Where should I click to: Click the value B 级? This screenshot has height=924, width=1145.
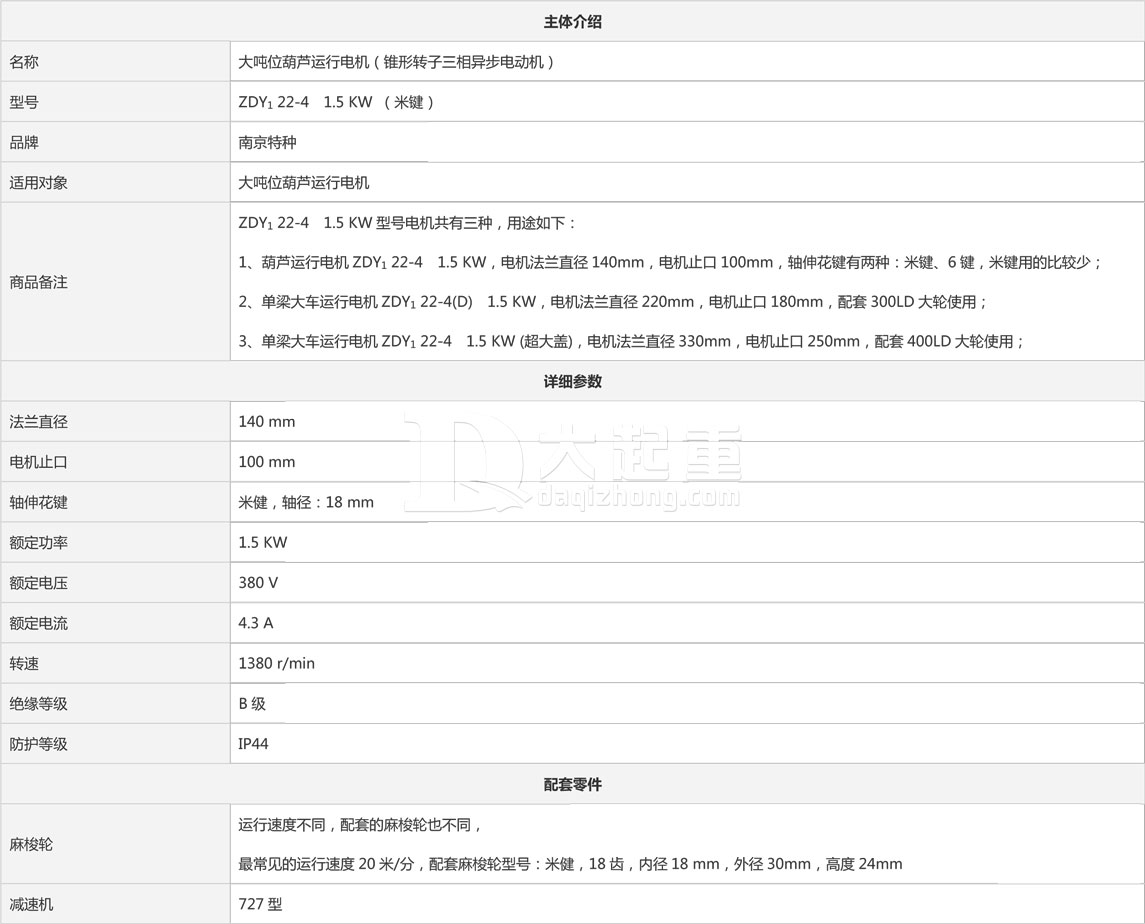coord(252,703)
